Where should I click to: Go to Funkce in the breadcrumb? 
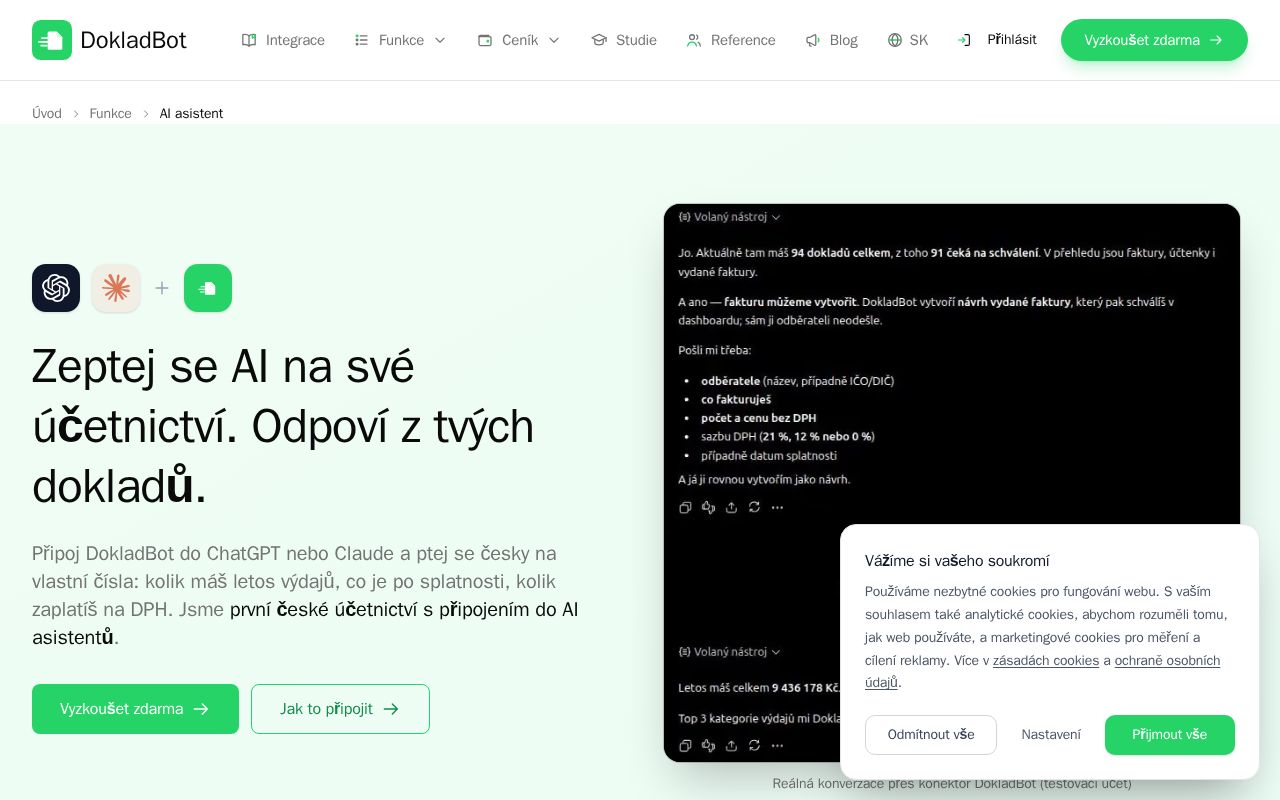point(110,114)
